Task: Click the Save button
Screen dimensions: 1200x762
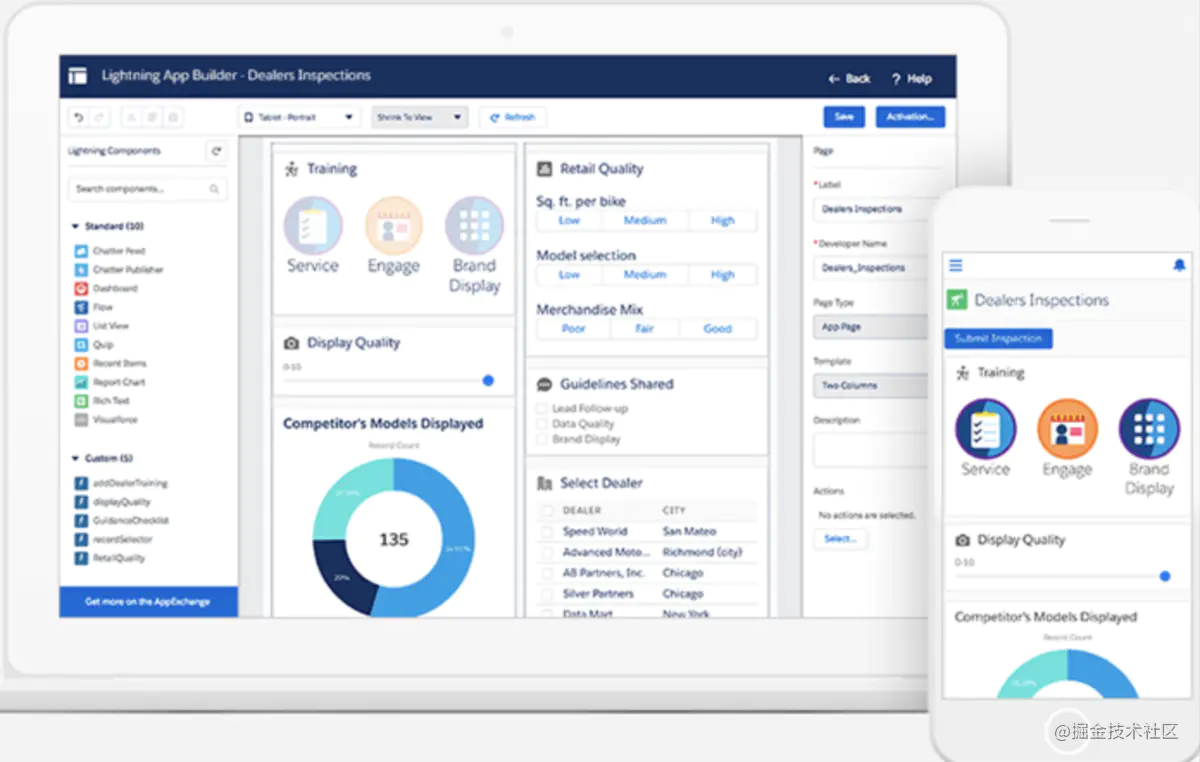Action: click(844, 117)
